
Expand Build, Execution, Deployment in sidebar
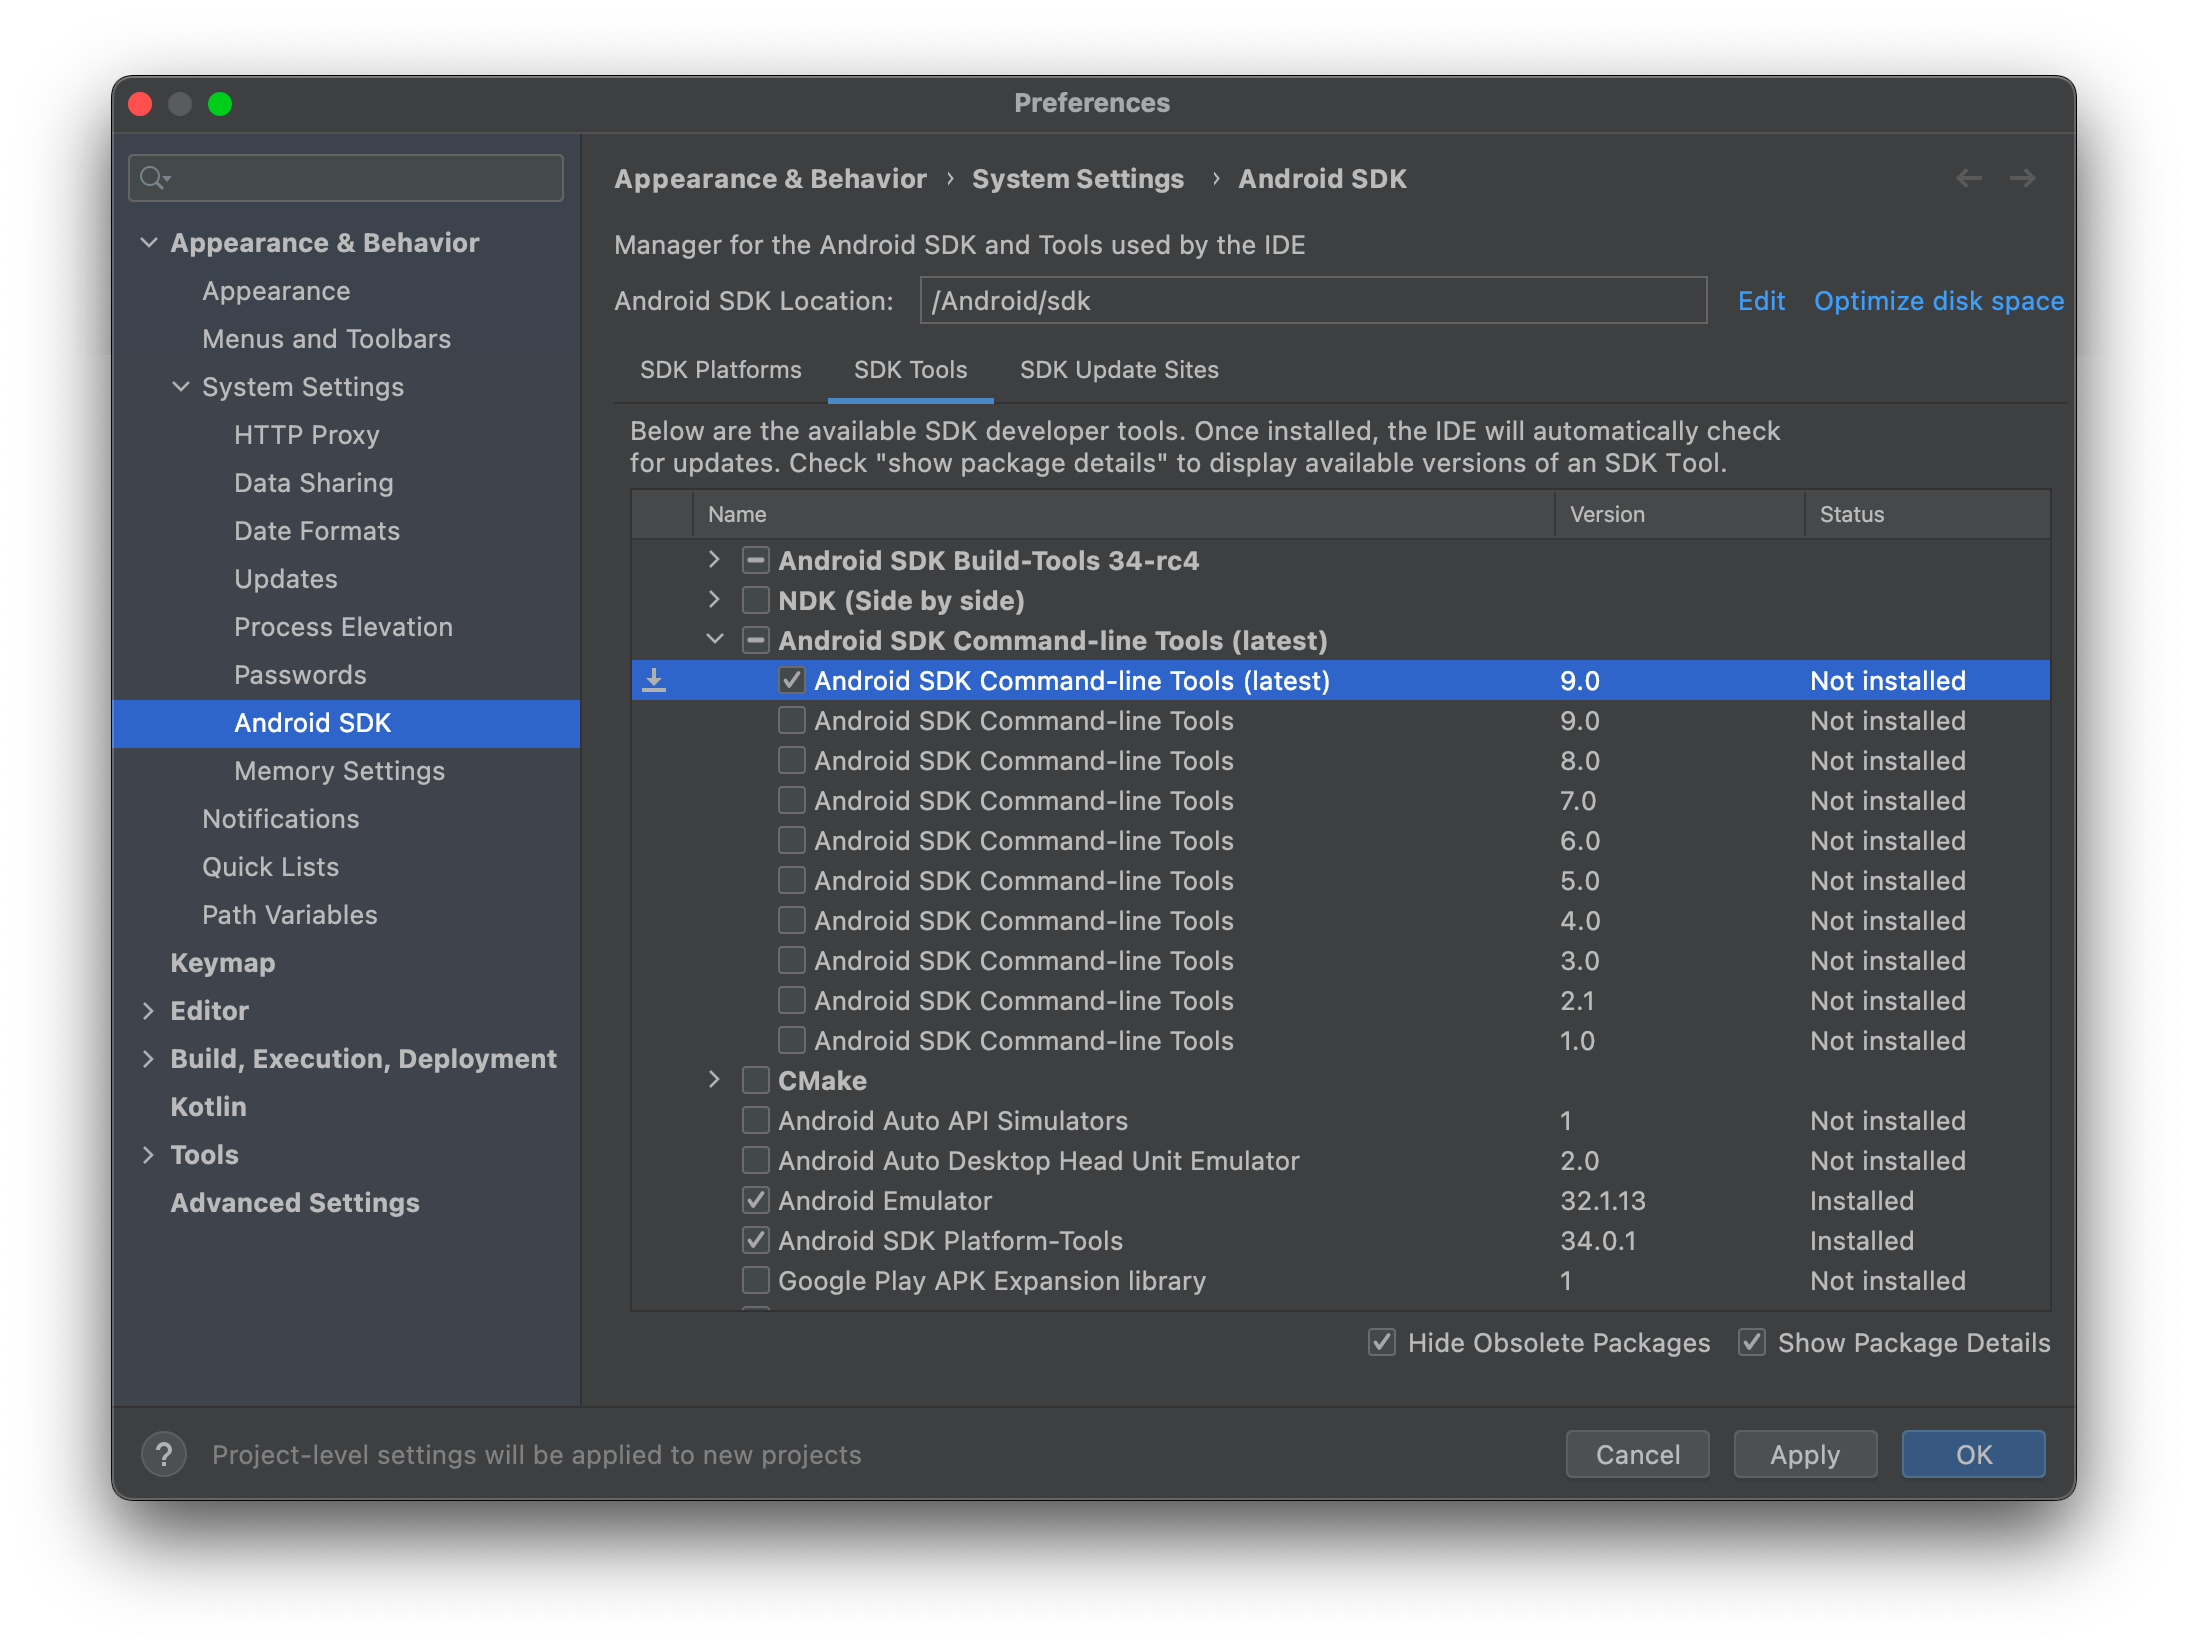click(x=148, y=1058)
